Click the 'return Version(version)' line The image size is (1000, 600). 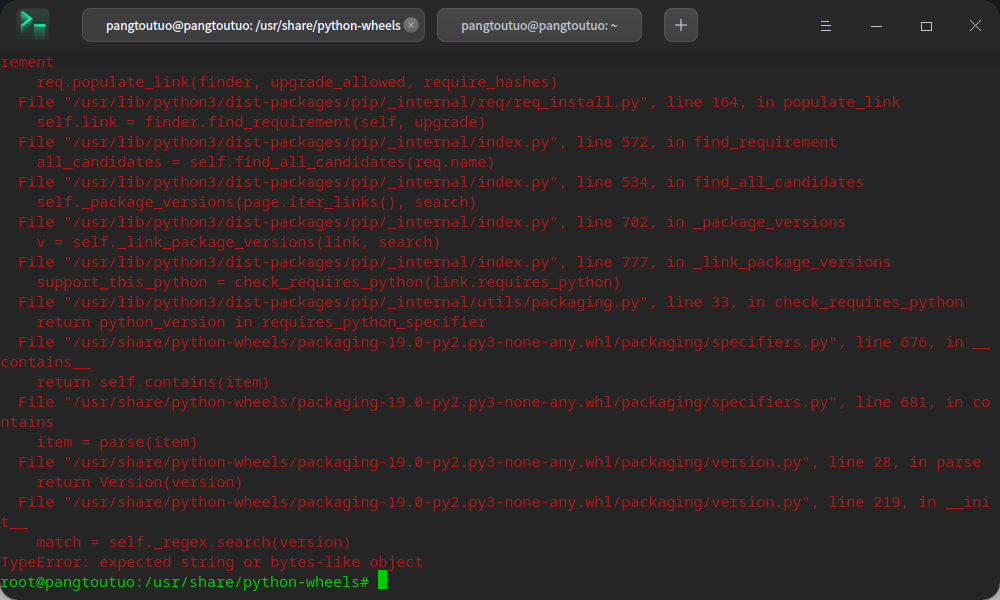140,482
